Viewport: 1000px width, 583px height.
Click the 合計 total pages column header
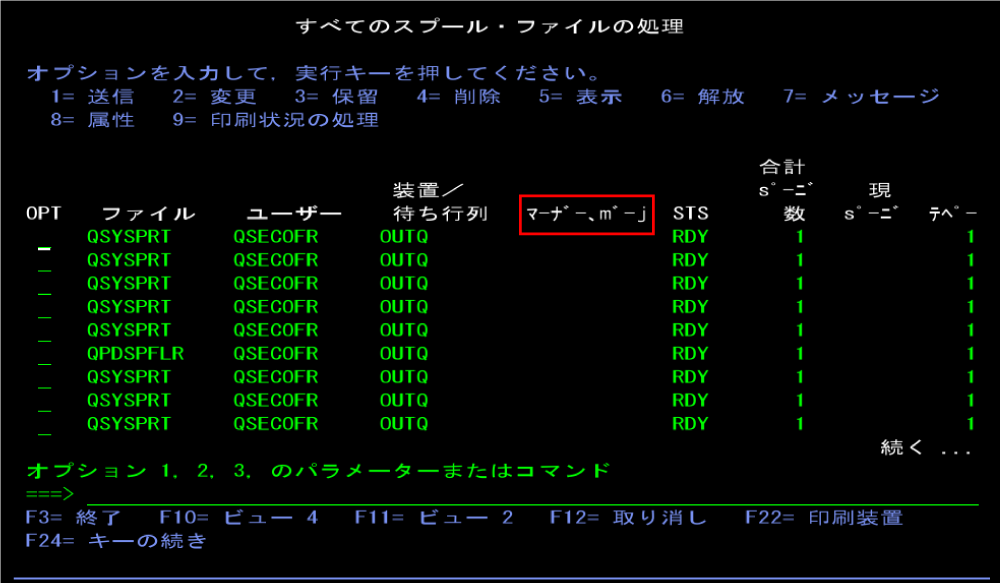tap(784, 190)
